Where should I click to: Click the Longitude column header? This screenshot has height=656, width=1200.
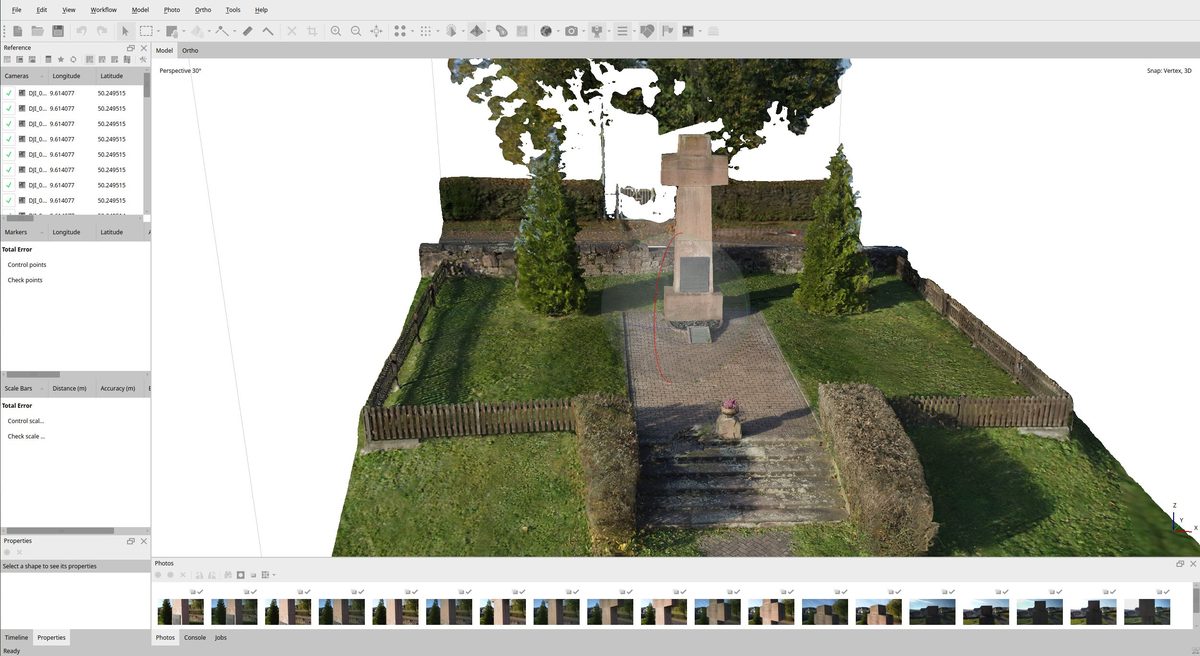(66, 76)
